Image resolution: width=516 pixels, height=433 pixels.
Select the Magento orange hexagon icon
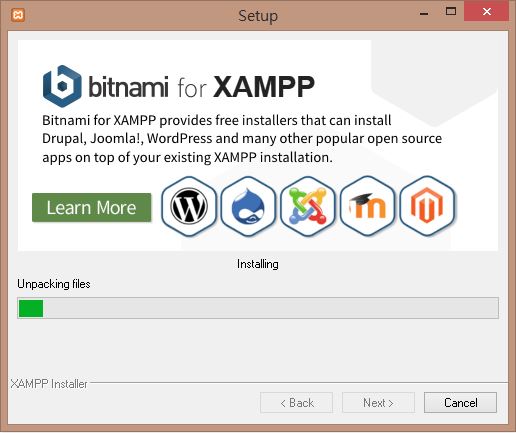[427, 206]
